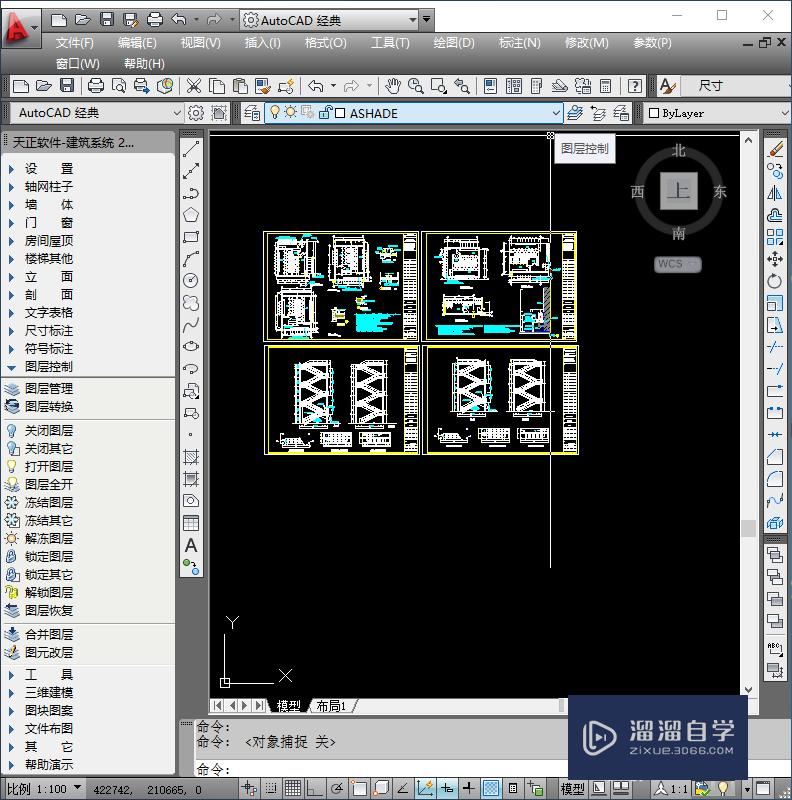792x800 pixels.
Task: Select the Line draw tool
Action: pos(191,149)
